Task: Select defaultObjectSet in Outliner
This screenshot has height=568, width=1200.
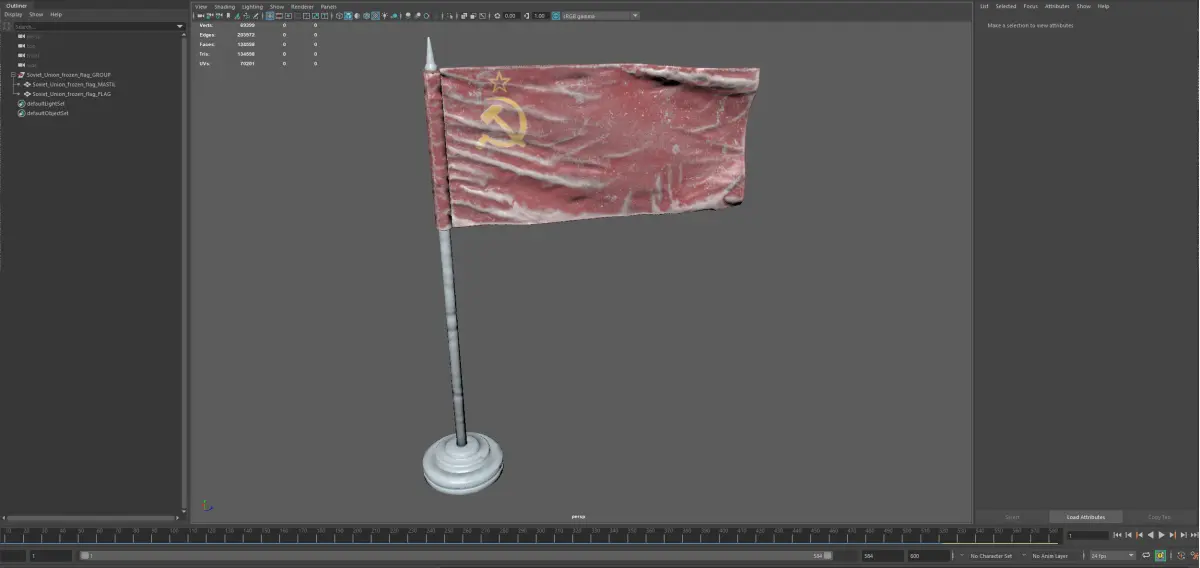Action: pos(48,113)
